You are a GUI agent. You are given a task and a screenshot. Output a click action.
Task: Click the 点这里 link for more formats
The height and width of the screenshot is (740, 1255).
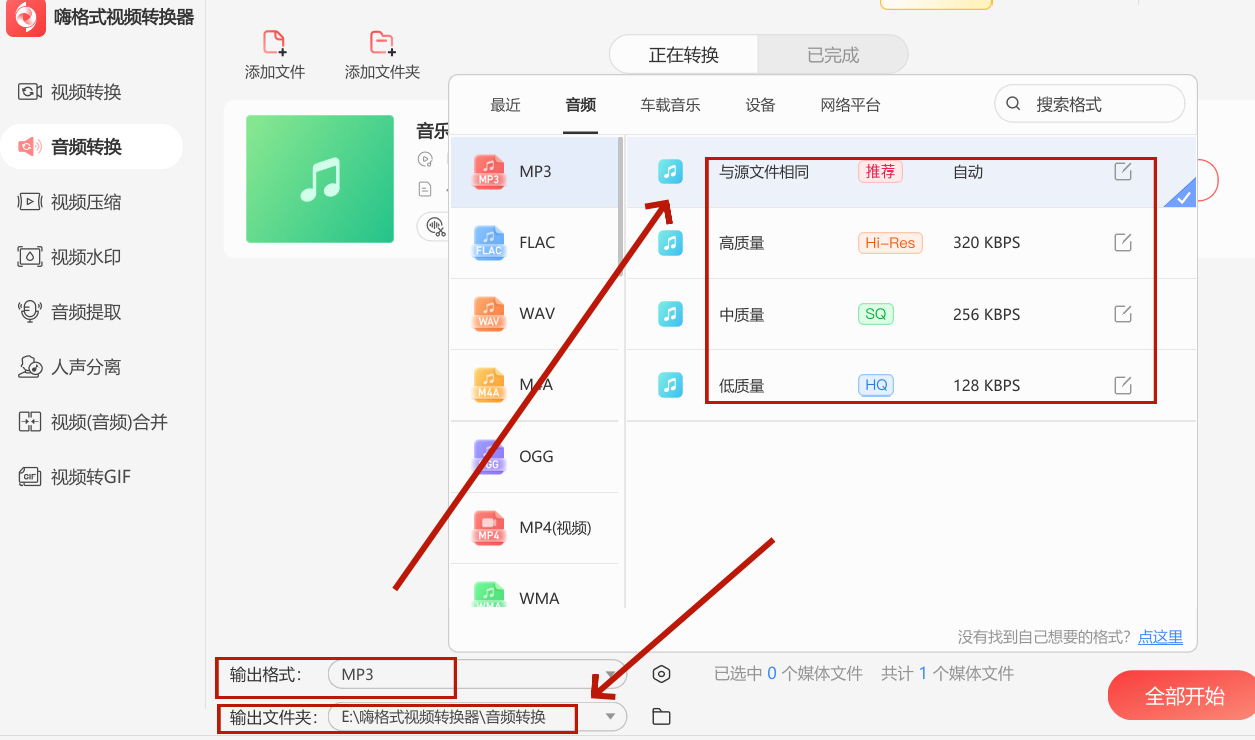point(1160,636)
